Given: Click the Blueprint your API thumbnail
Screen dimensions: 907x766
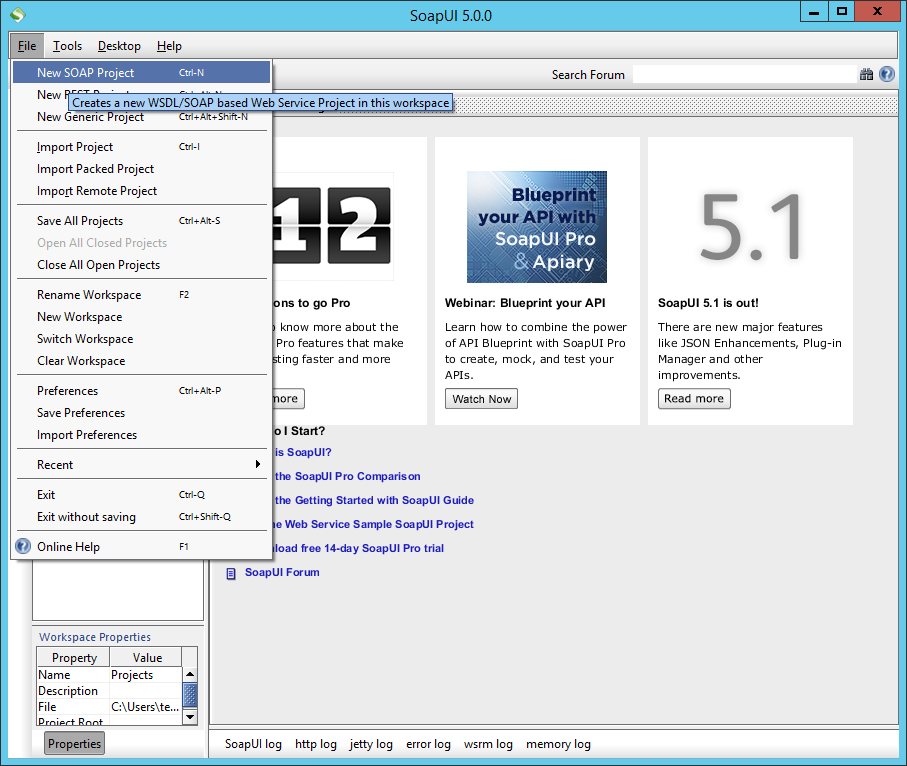Looking at the screenshot, I should coord(537,227).
